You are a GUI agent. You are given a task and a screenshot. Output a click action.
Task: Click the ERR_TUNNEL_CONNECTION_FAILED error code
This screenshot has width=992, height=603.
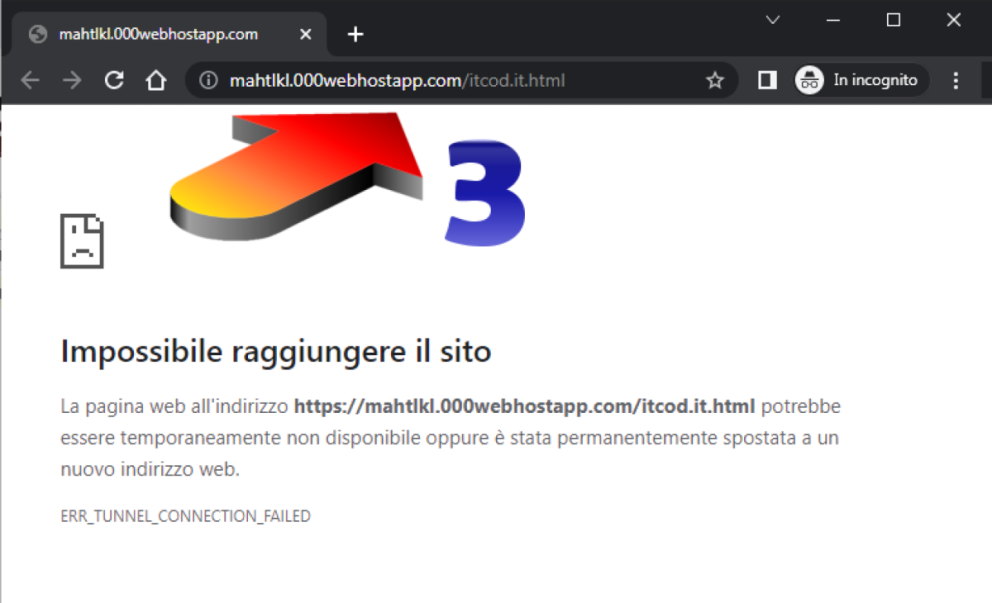(x=185, y=516)
